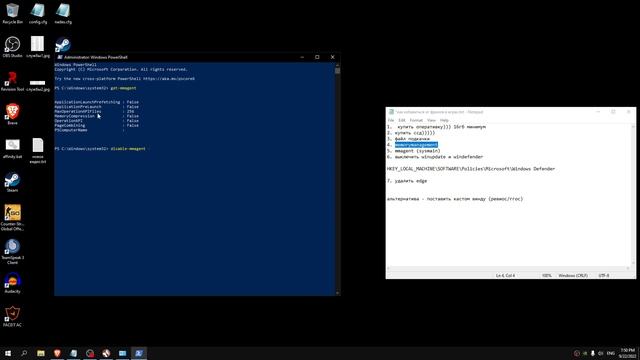Open the Windows Start menu

click(x=8, y=353)
